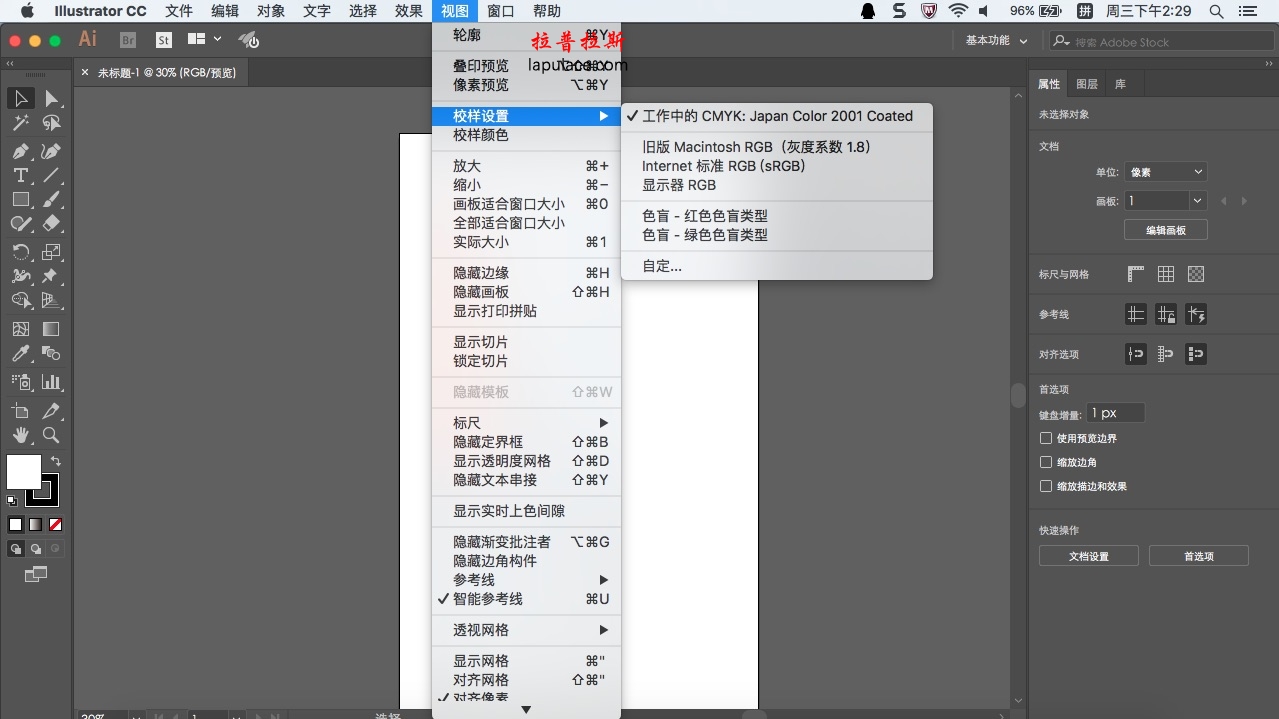Show the grid icon in properties panel
Screen dimensions: 1279x719
1166,274
